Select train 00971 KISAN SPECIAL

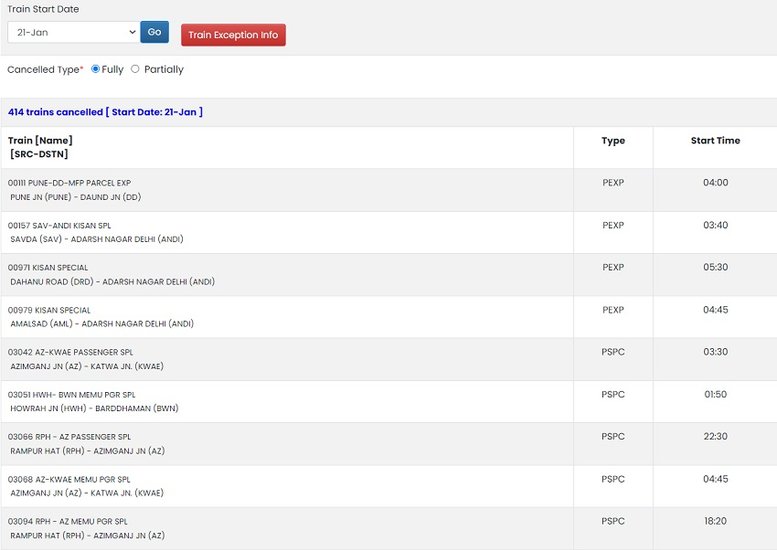click(48, 268)
